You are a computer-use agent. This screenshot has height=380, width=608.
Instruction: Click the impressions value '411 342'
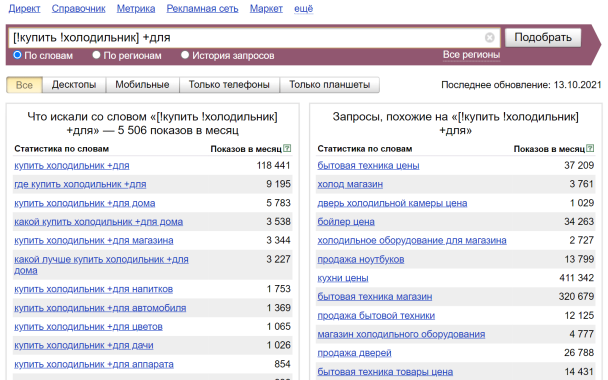(x=577, y=278)
